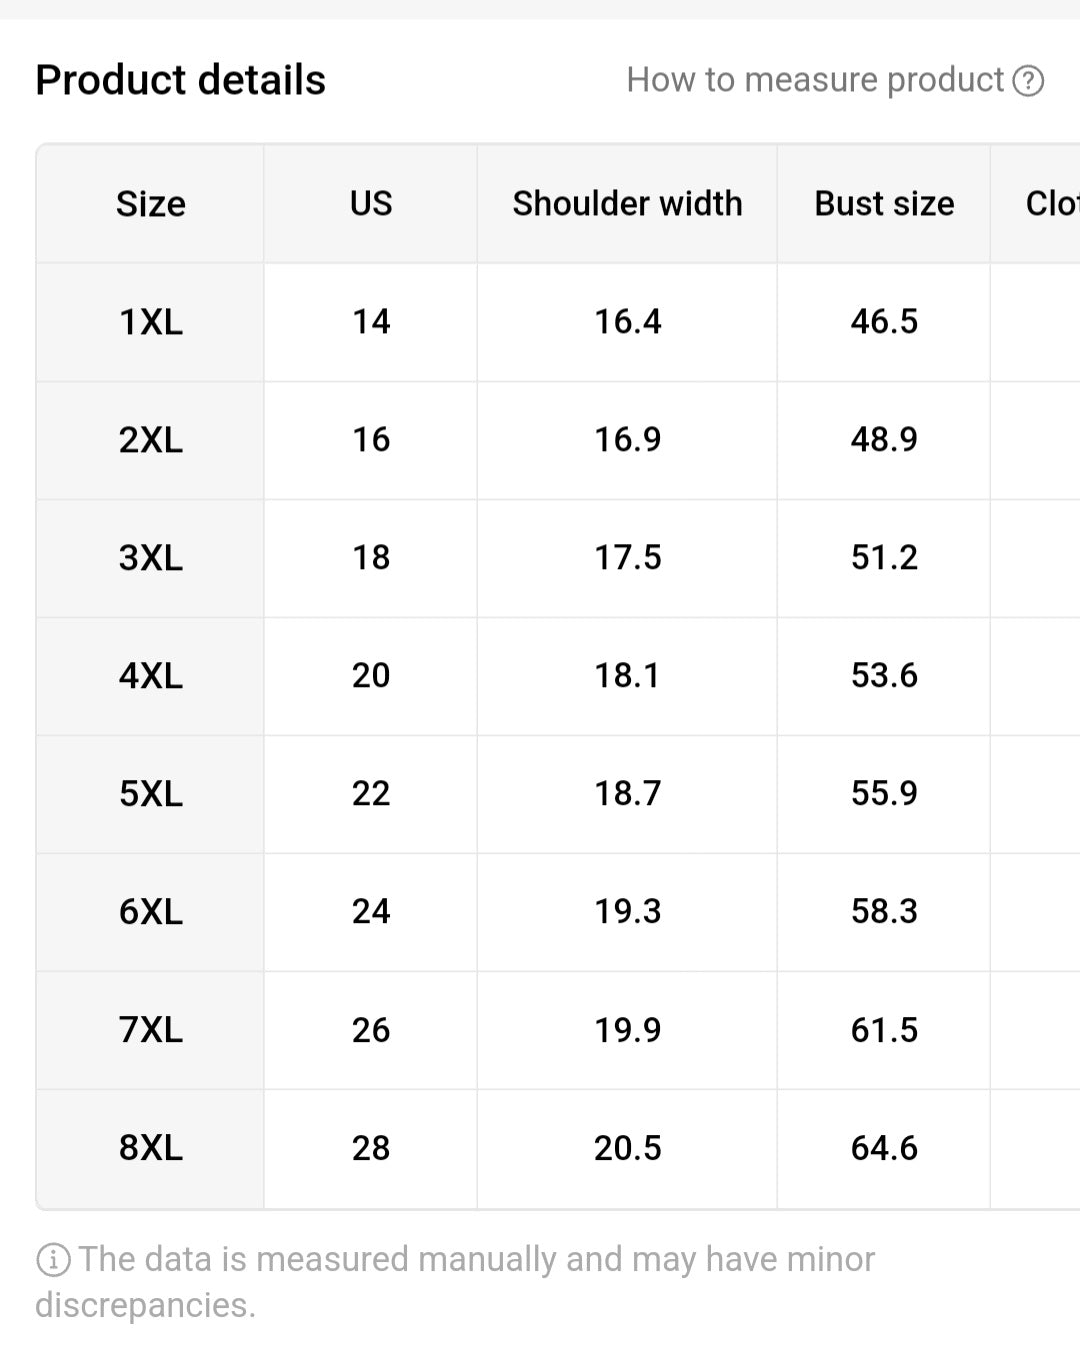This screenshot has width=1080, height=1371.
Task: Select the US column header
Action: (x=369, y=203)
